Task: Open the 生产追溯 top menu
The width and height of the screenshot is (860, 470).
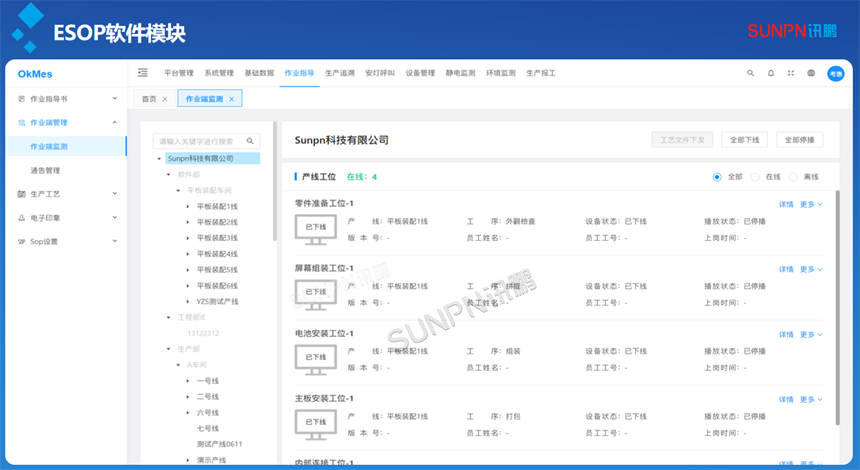Action: coord(340,73)
